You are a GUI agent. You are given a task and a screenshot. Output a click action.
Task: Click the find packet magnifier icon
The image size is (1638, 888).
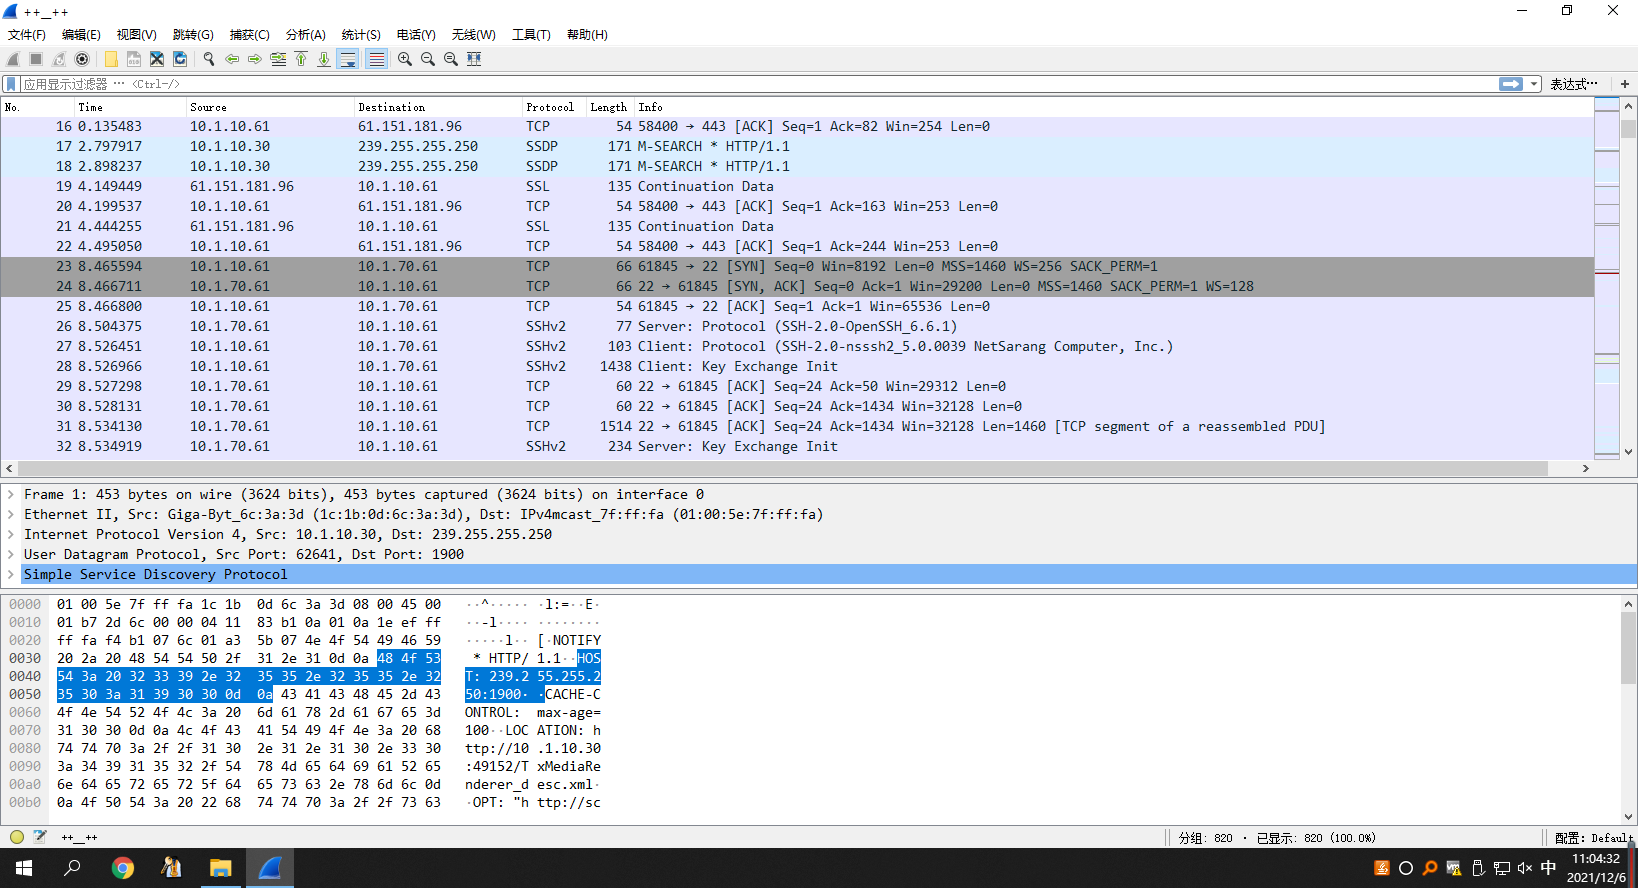pyautogui.click(x=209, y=59)
